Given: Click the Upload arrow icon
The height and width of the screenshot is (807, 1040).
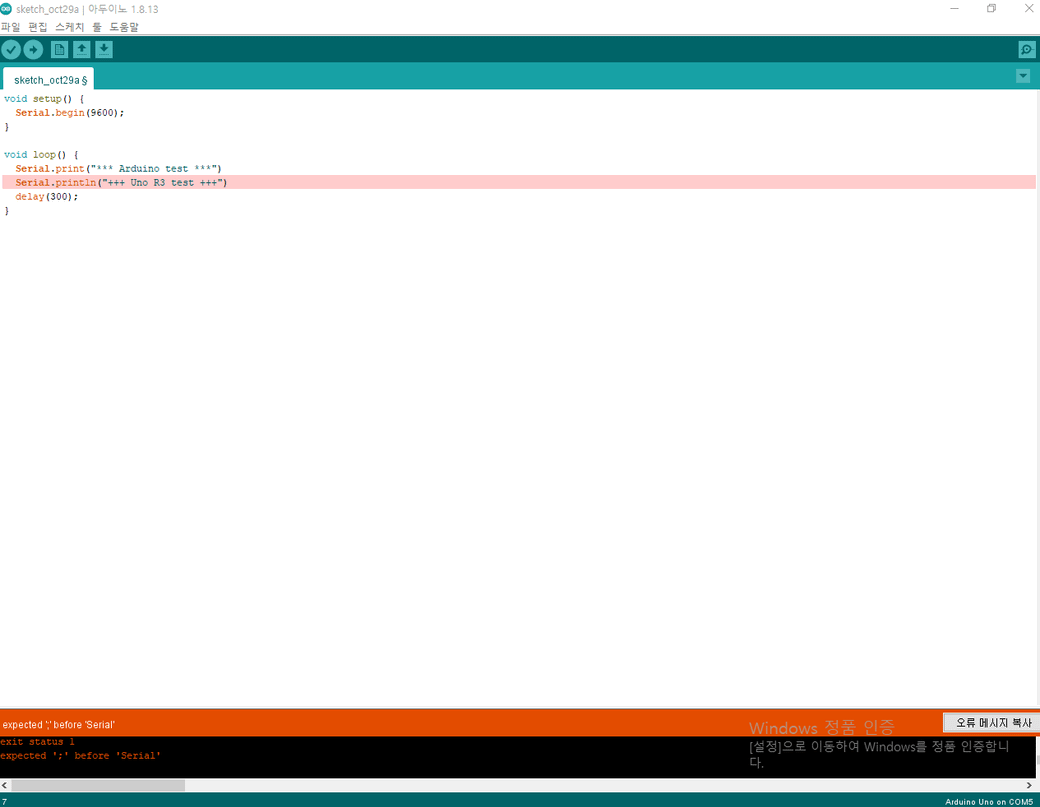Looking at the screenshot, I should [33, 50].
